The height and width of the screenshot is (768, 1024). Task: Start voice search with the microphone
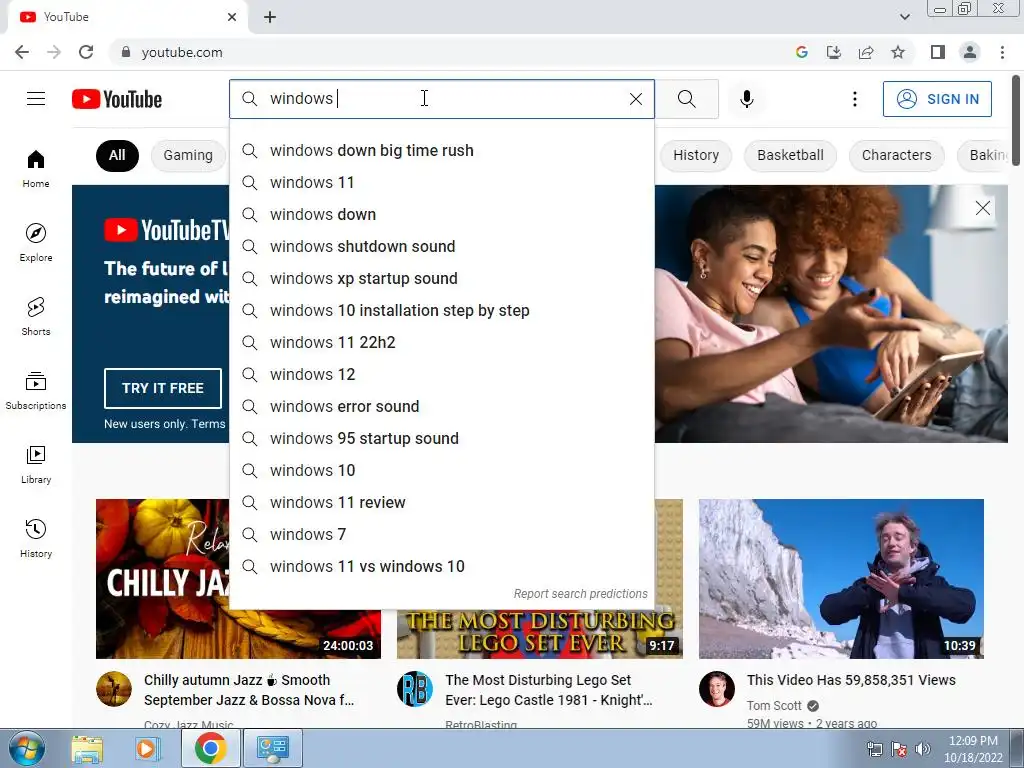point(746,99)
